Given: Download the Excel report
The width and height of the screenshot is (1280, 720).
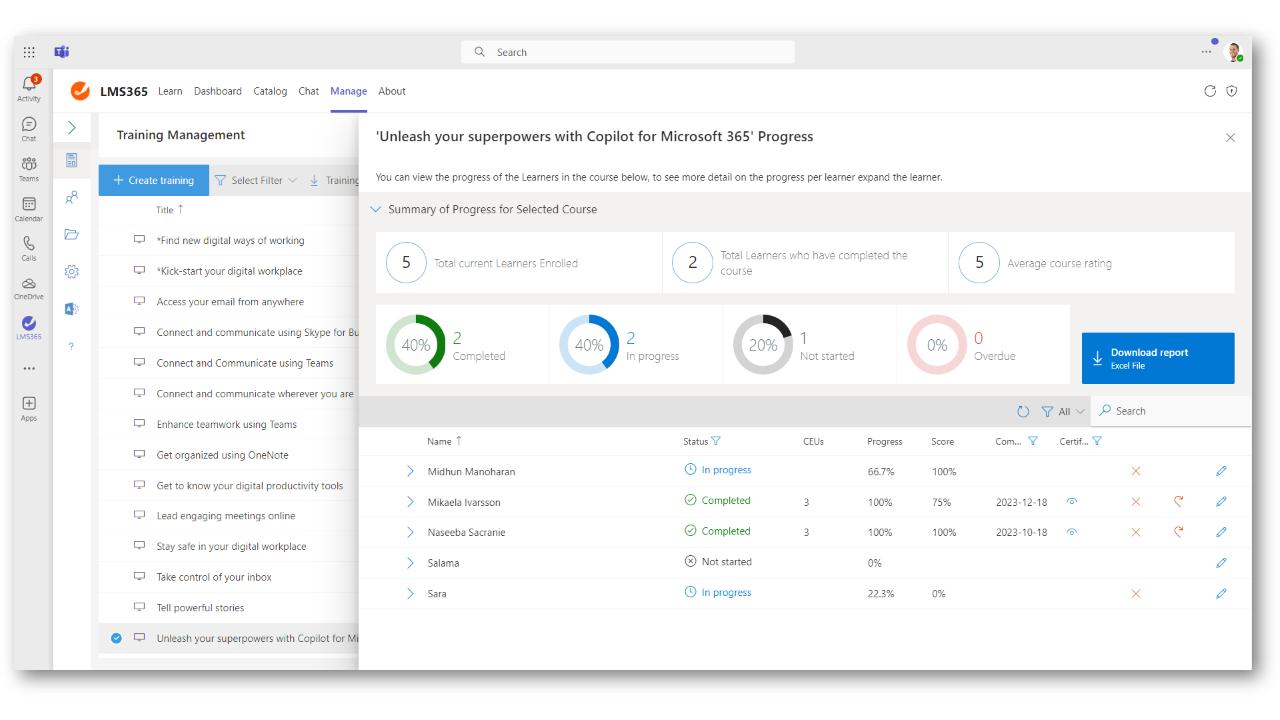Looking at the screenshot, I should (x=1158, y=358).
